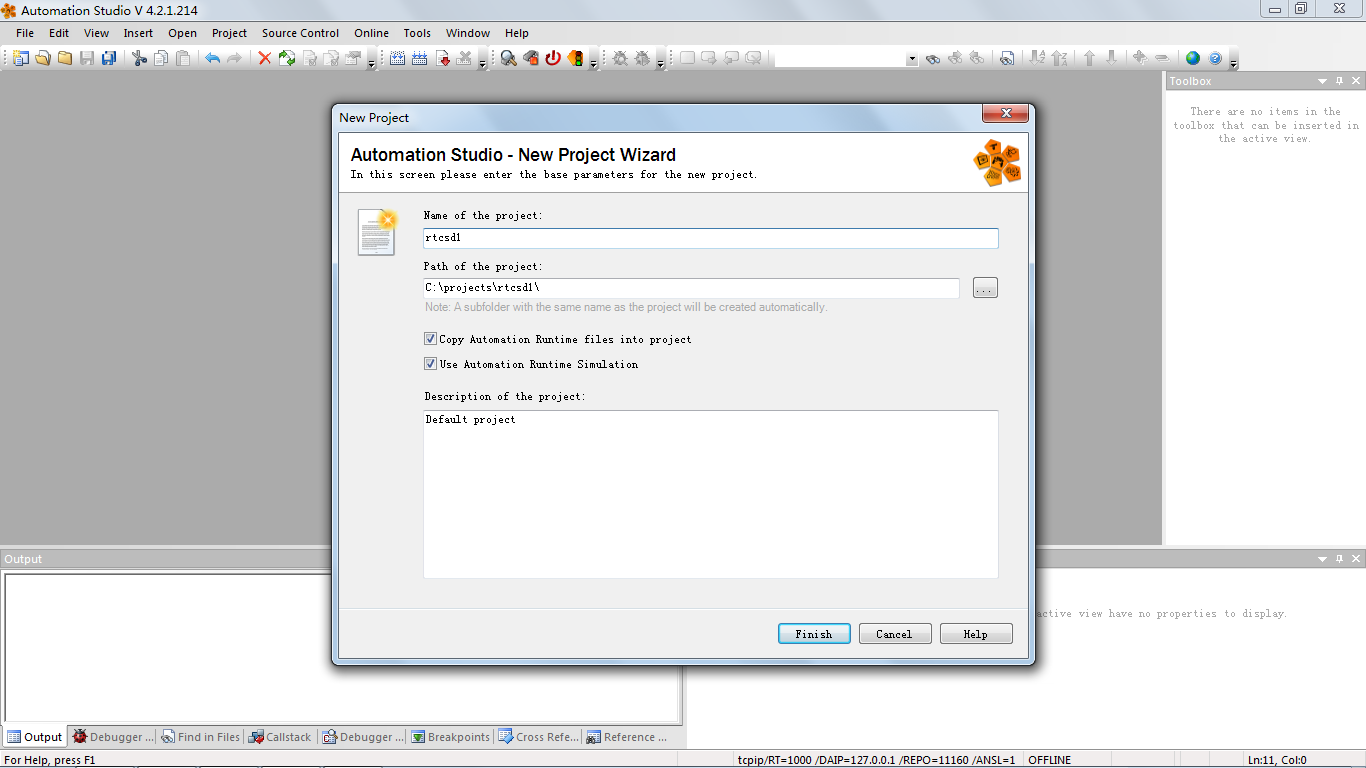Expand the online toolbar overflow arrow
Image resolution: width=1366 pixels, height=768 pixels.
593,62
